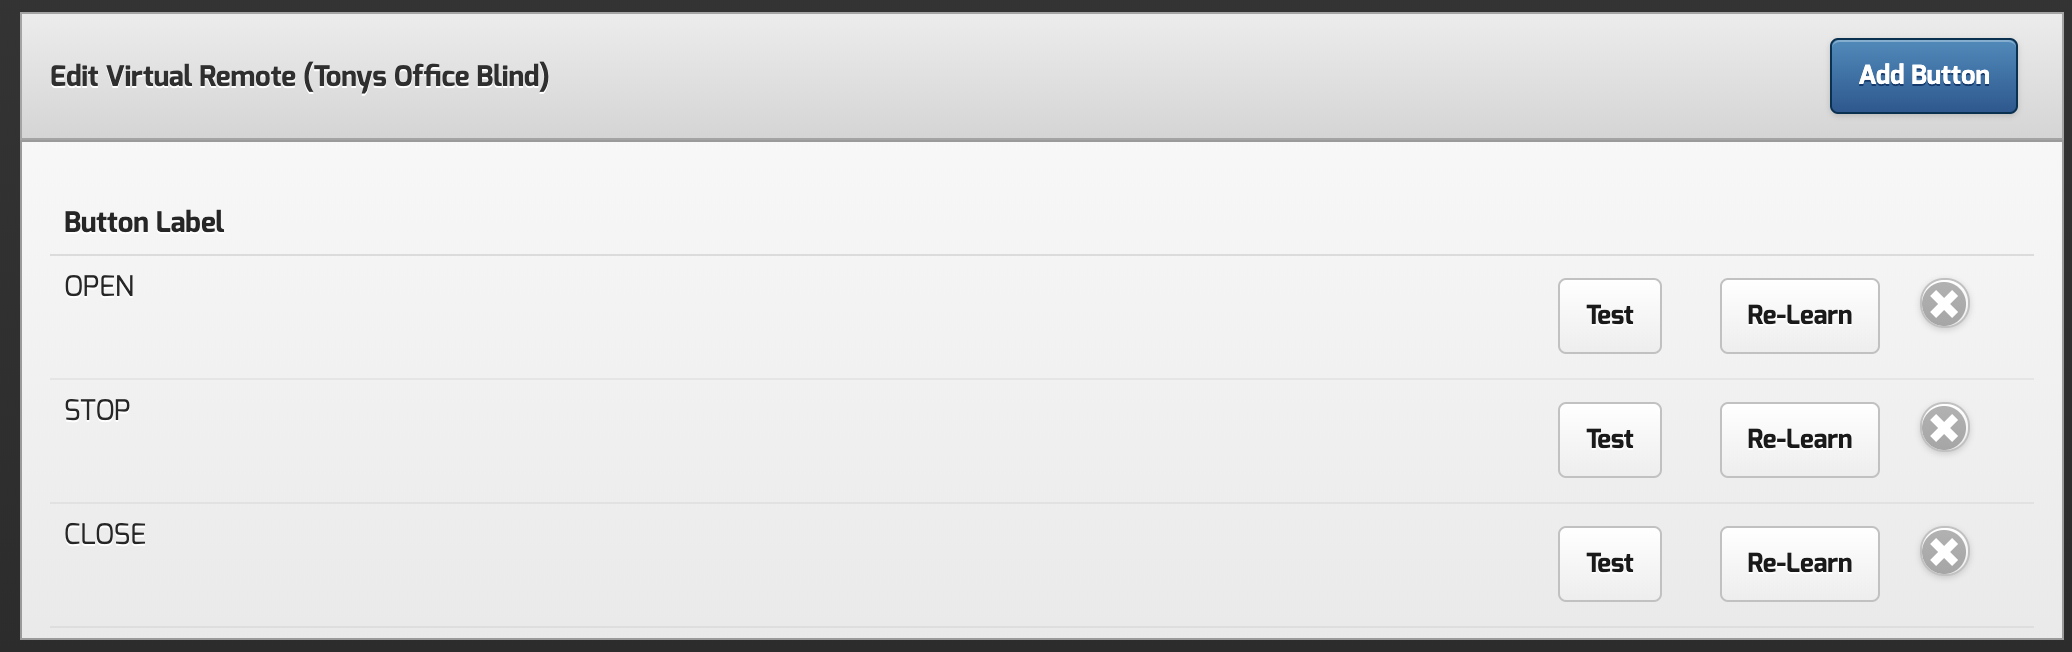The height and width of the screenshot is (652, 2072).
Task: Test the OPEN button command
Action: (1609, 316)
